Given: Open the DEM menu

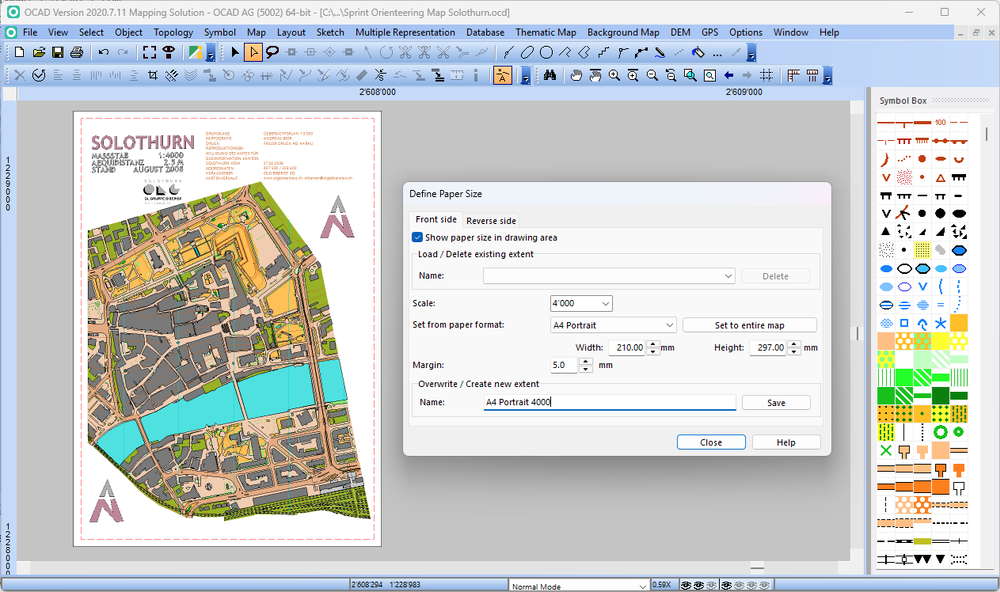Looking at the screenshot, I should 680,32.
